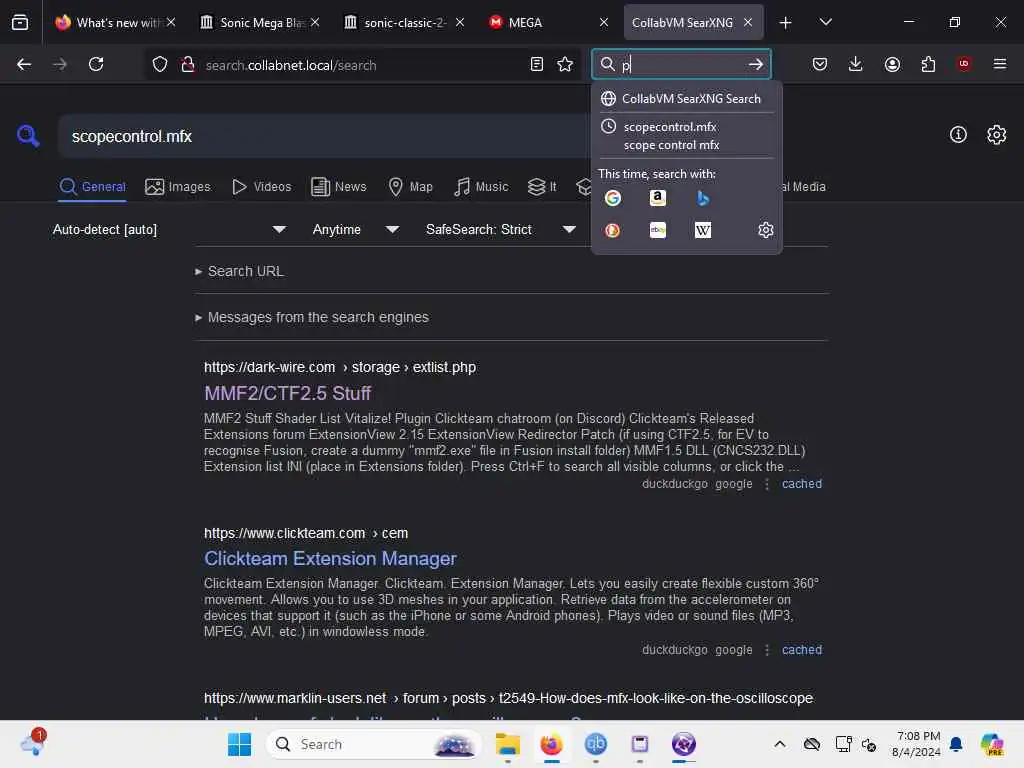This screenshot has height=768, width=1024.
Task: Open the Auto-detect language dropdown
Action: coord(169,230)
